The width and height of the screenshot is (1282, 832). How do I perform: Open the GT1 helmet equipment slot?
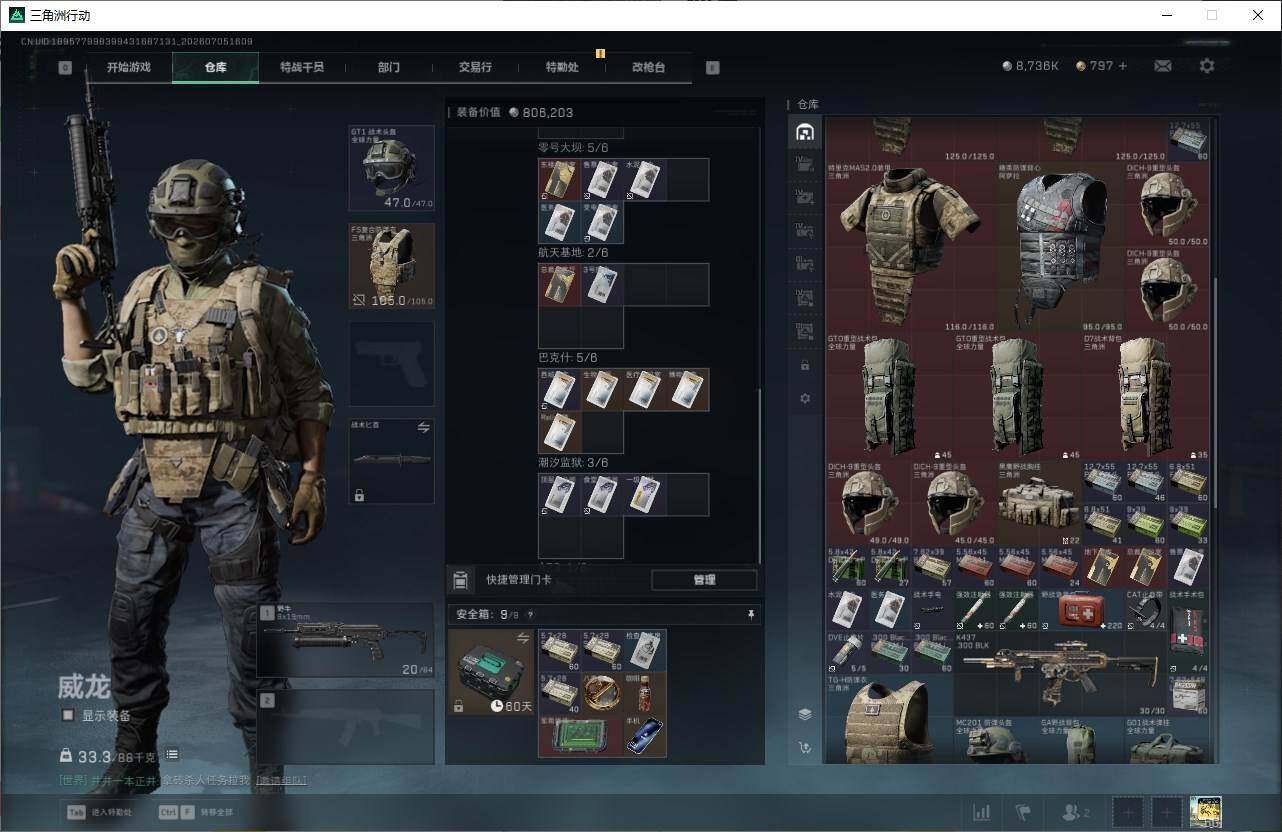tap(391, 168)
